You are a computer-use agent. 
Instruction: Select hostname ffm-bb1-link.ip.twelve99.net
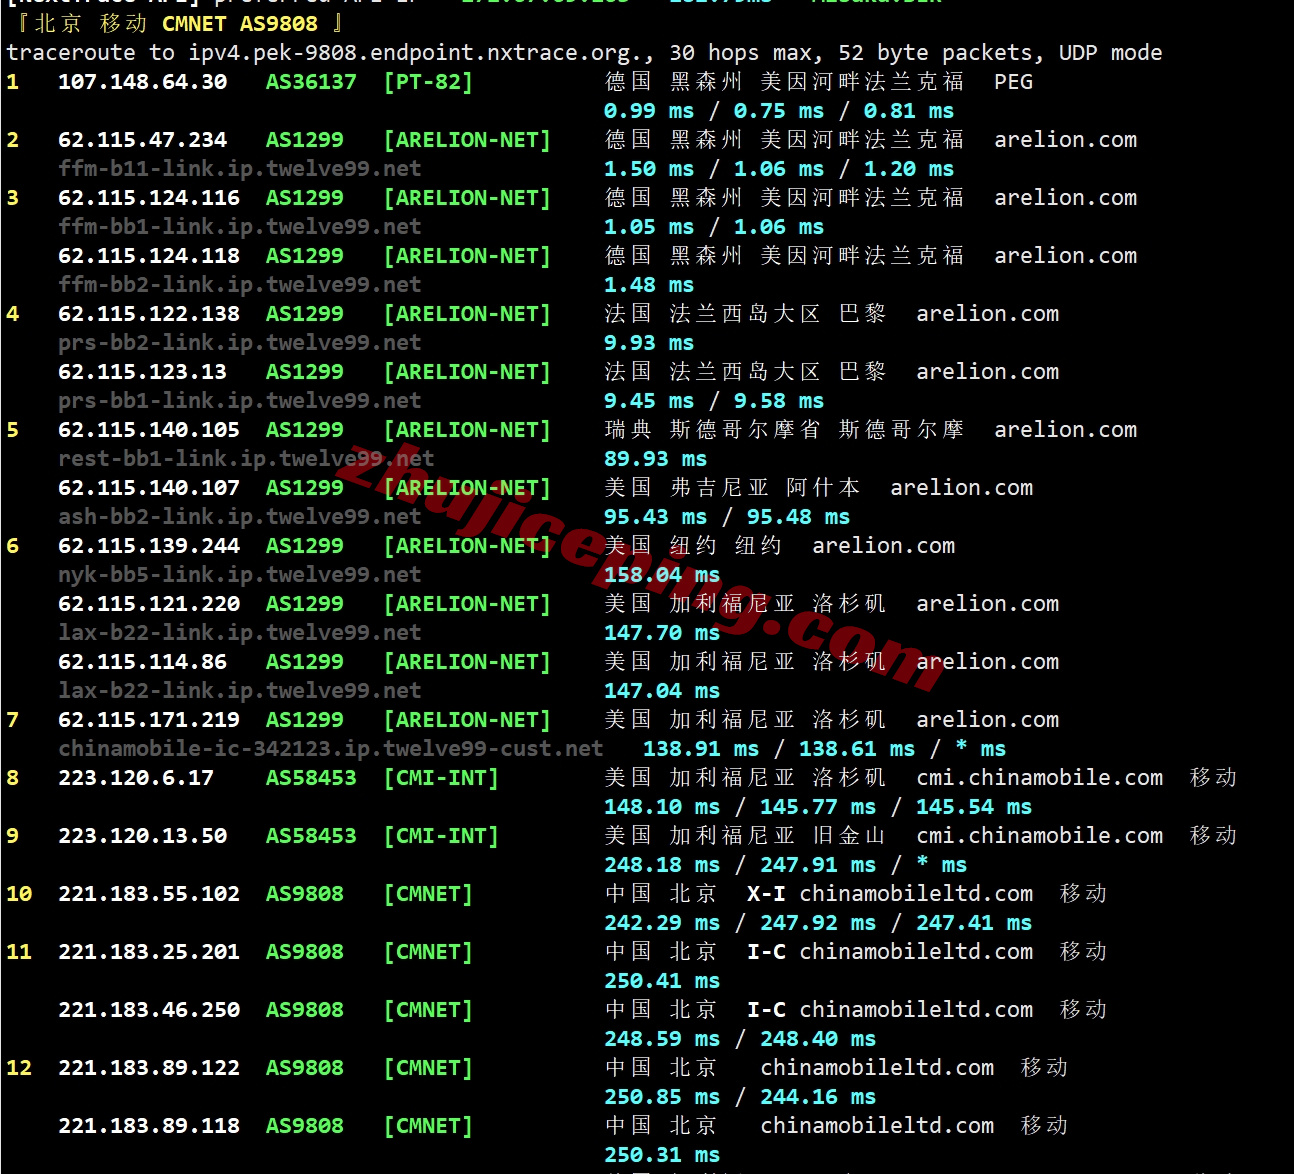[x=240, y=227]
